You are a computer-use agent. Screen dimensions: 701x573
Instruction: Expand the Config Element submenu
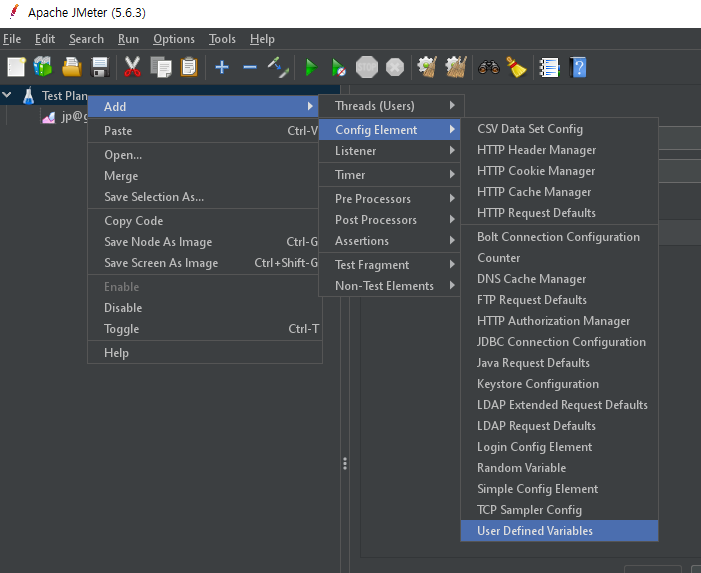pos(390,130)
